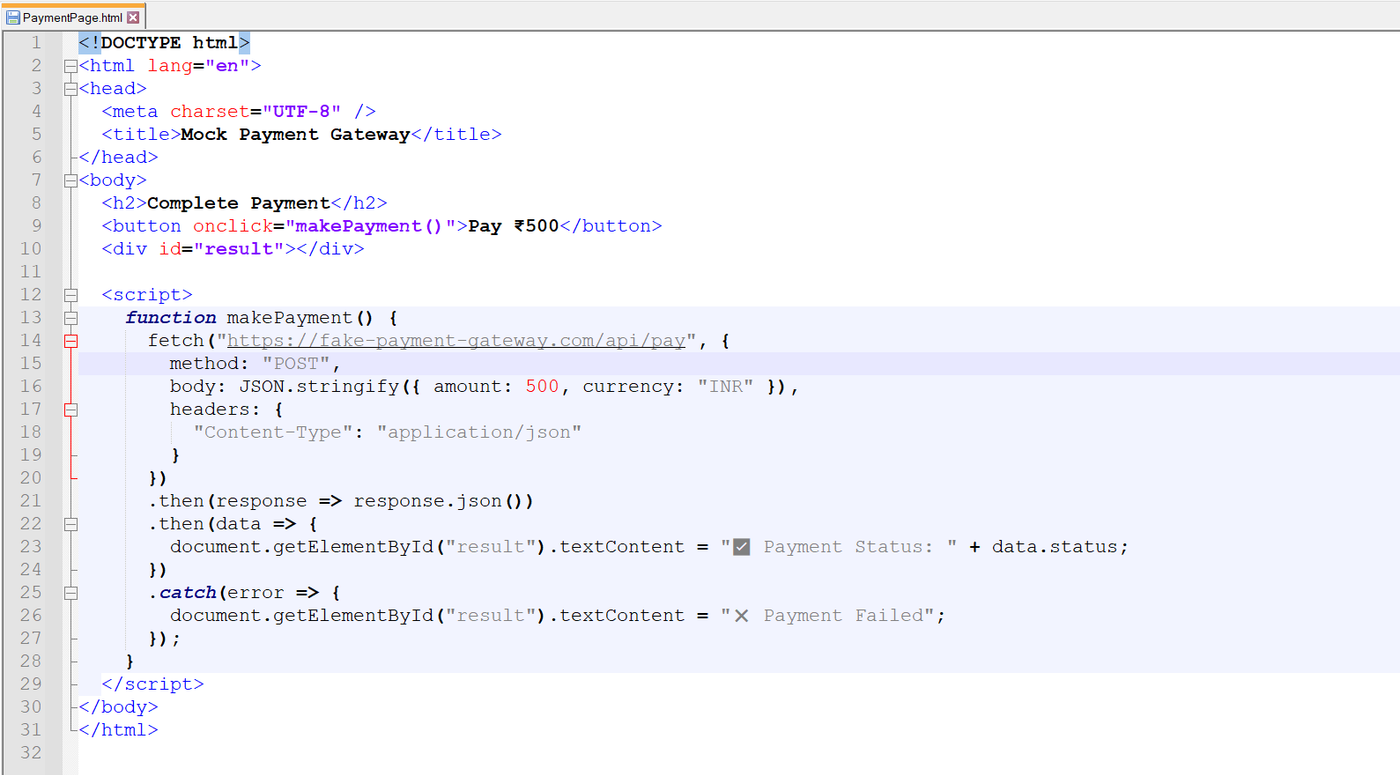Click the heading text Complete Payment
This screenshot has height=775, width=1400.
point(238,204)
